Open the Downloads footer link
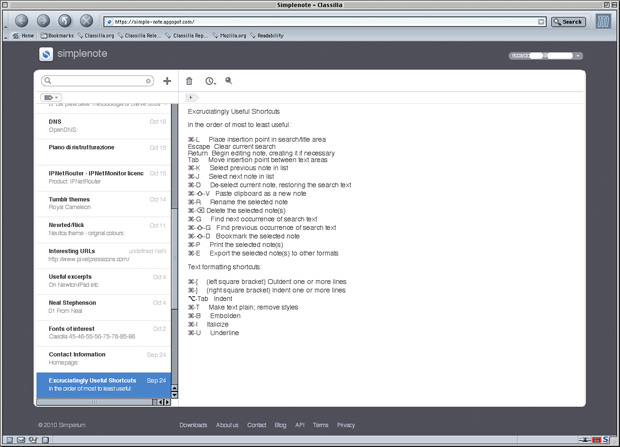 pyautogui.click(x=193, y=425)
